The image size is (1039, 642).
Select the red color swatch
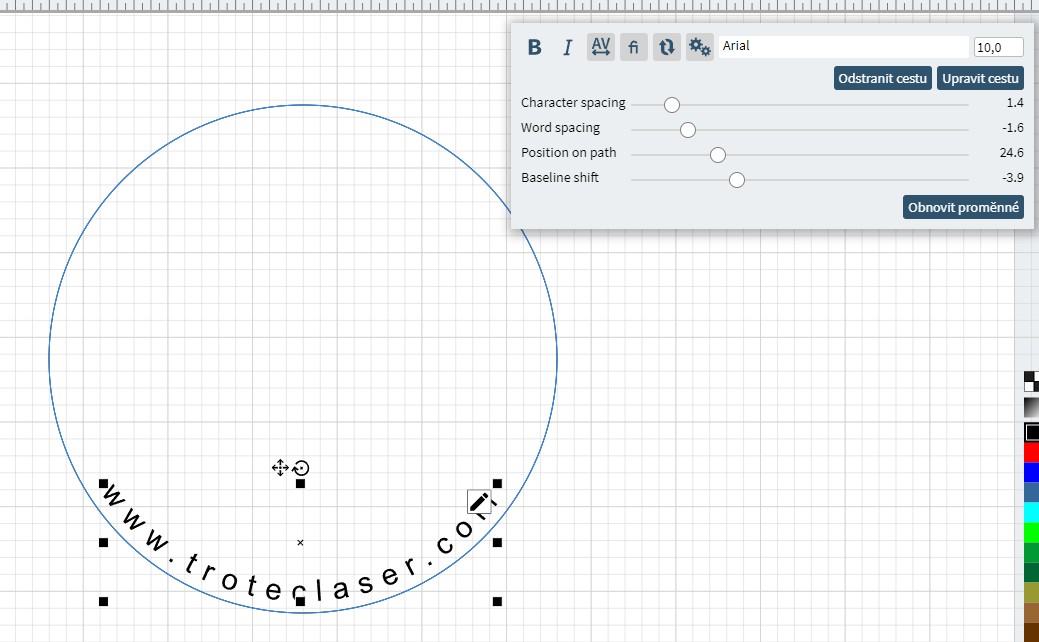(1031, 452)
